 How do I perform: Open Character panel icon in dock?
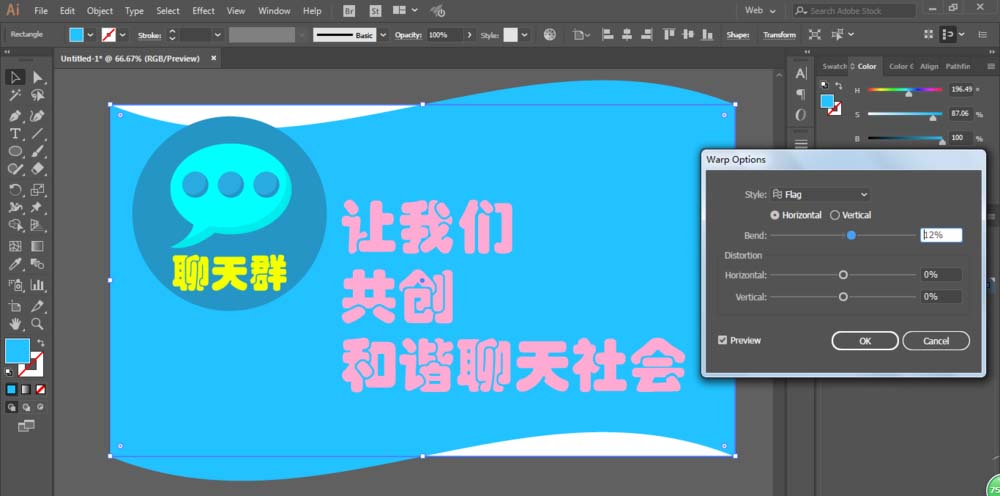pyautogui.click(x=801, y=74)
